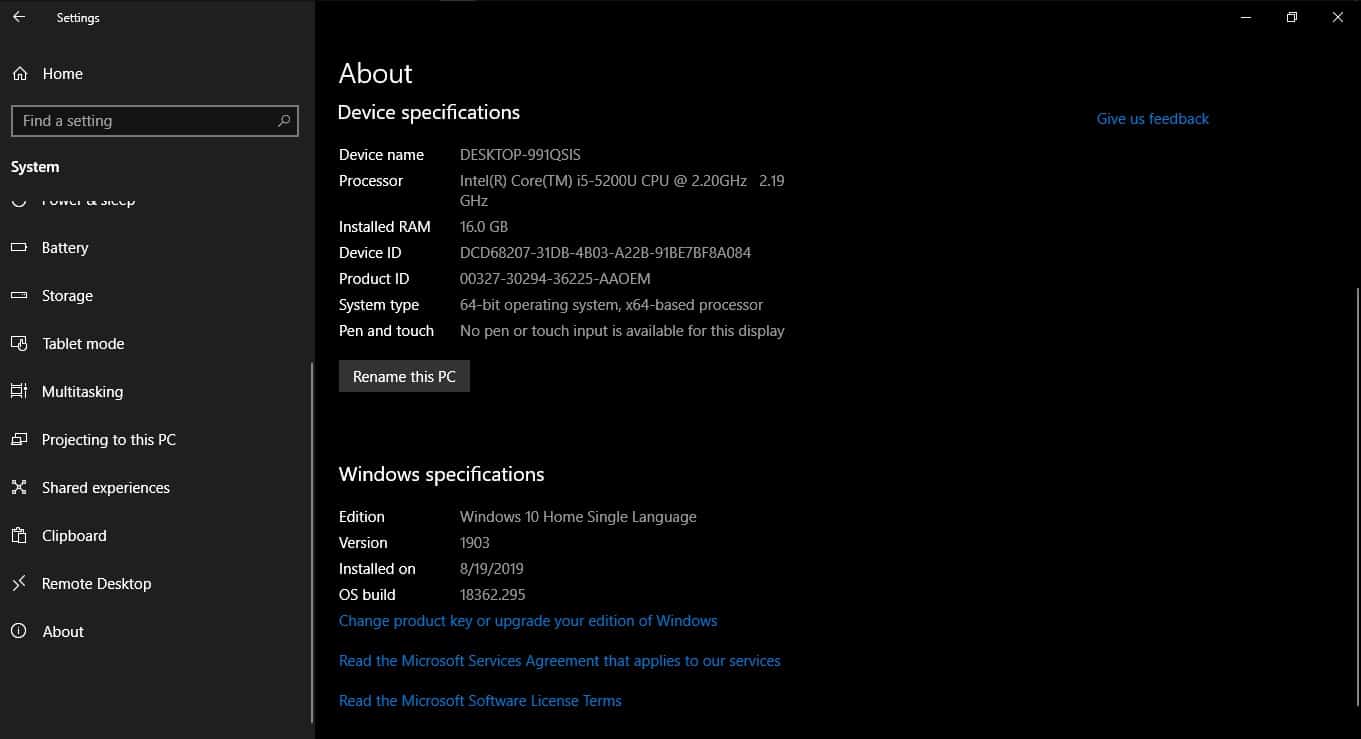Select OS build number 18362.295
The height and width of the screenshot is (739, 1361).
[x=493, y=595]
